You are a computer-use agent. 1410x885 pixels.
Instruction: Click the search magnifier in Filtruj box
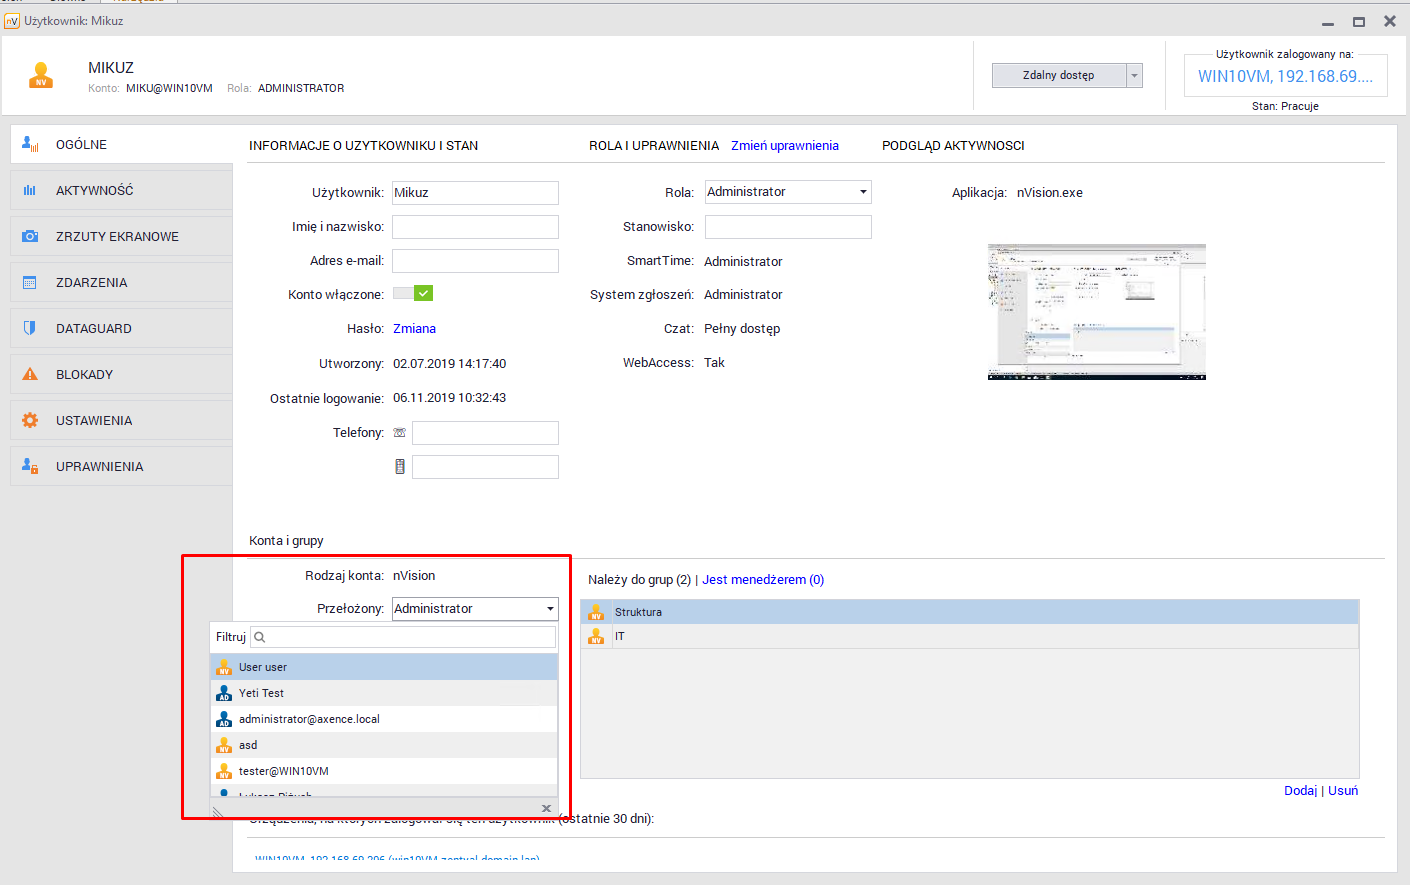click(260, 637)
